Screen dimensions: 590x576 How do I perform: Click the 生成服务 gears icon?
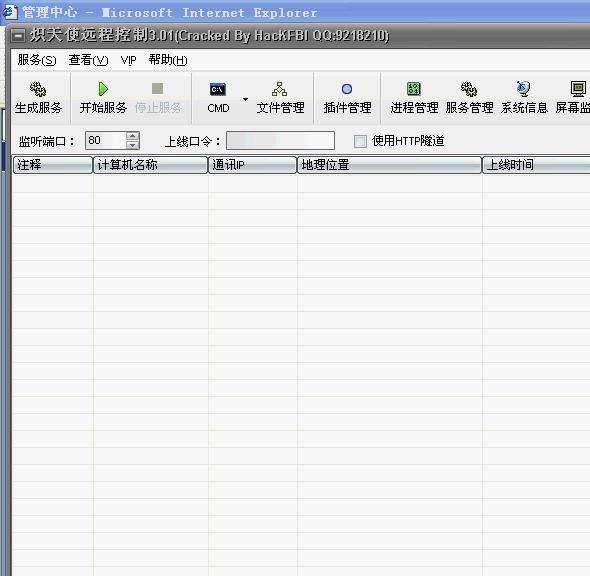[x=38, y=89]
